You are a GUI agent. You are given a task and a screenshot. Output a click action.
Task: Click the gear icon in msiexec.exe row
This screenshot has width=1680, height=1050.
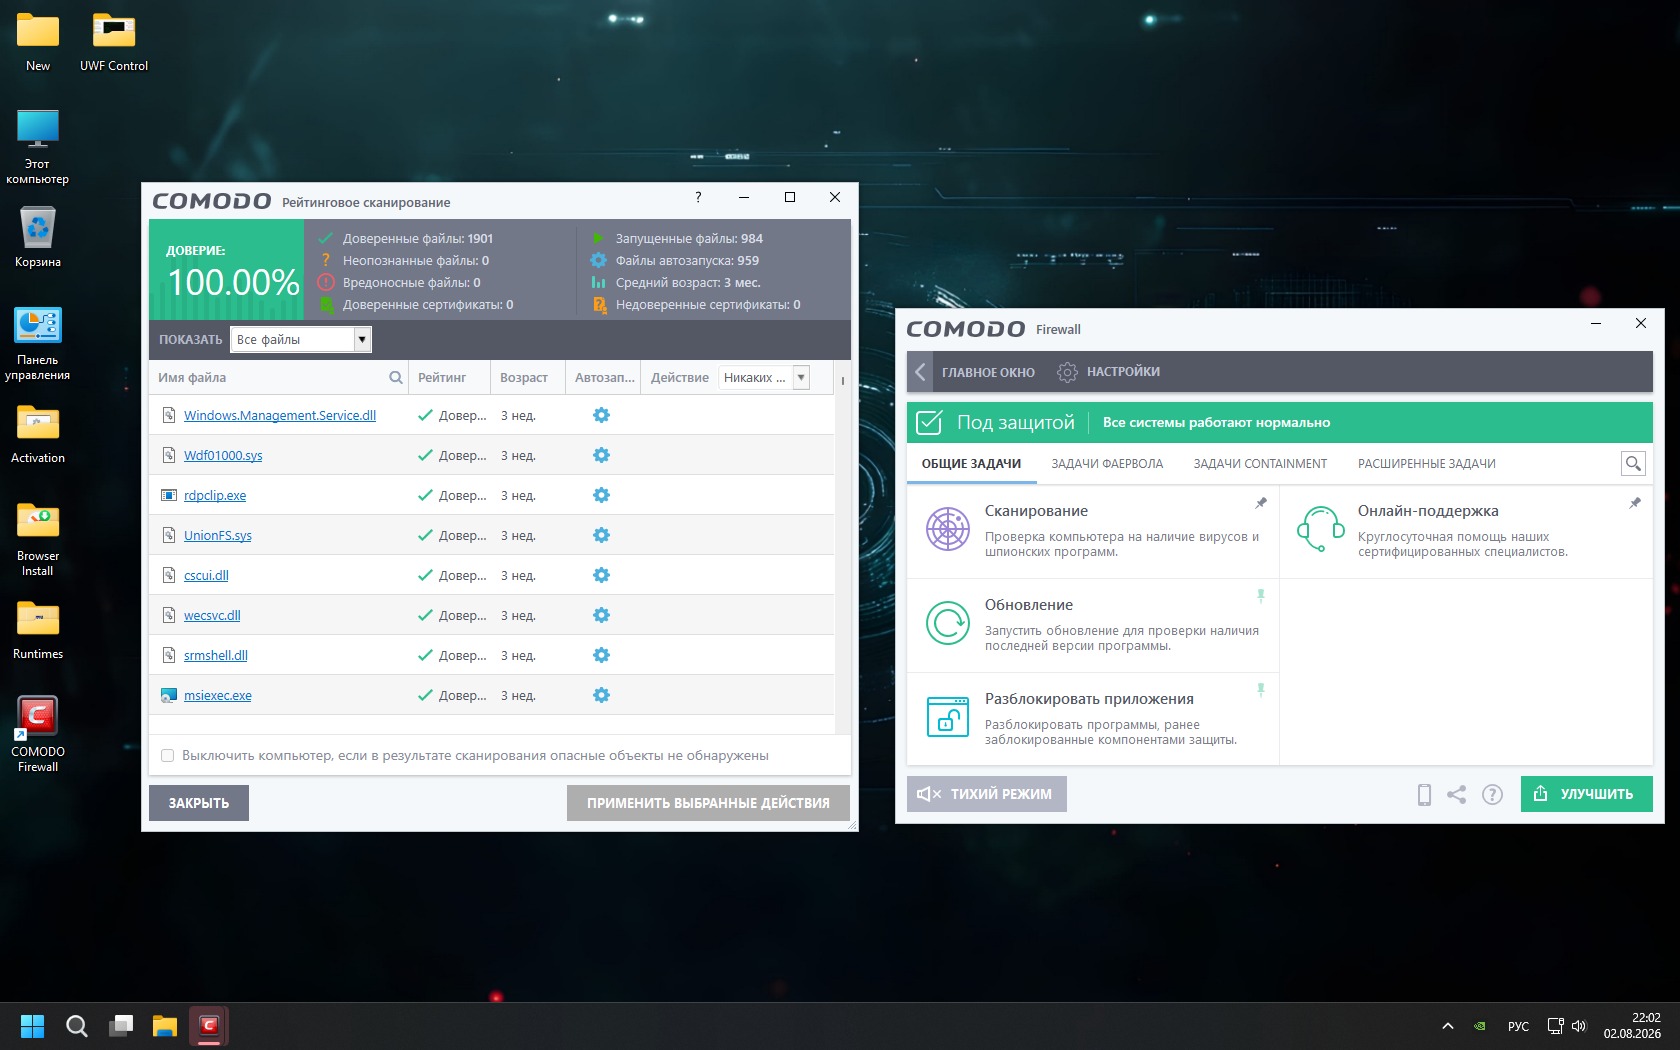(x=601, y=695)
